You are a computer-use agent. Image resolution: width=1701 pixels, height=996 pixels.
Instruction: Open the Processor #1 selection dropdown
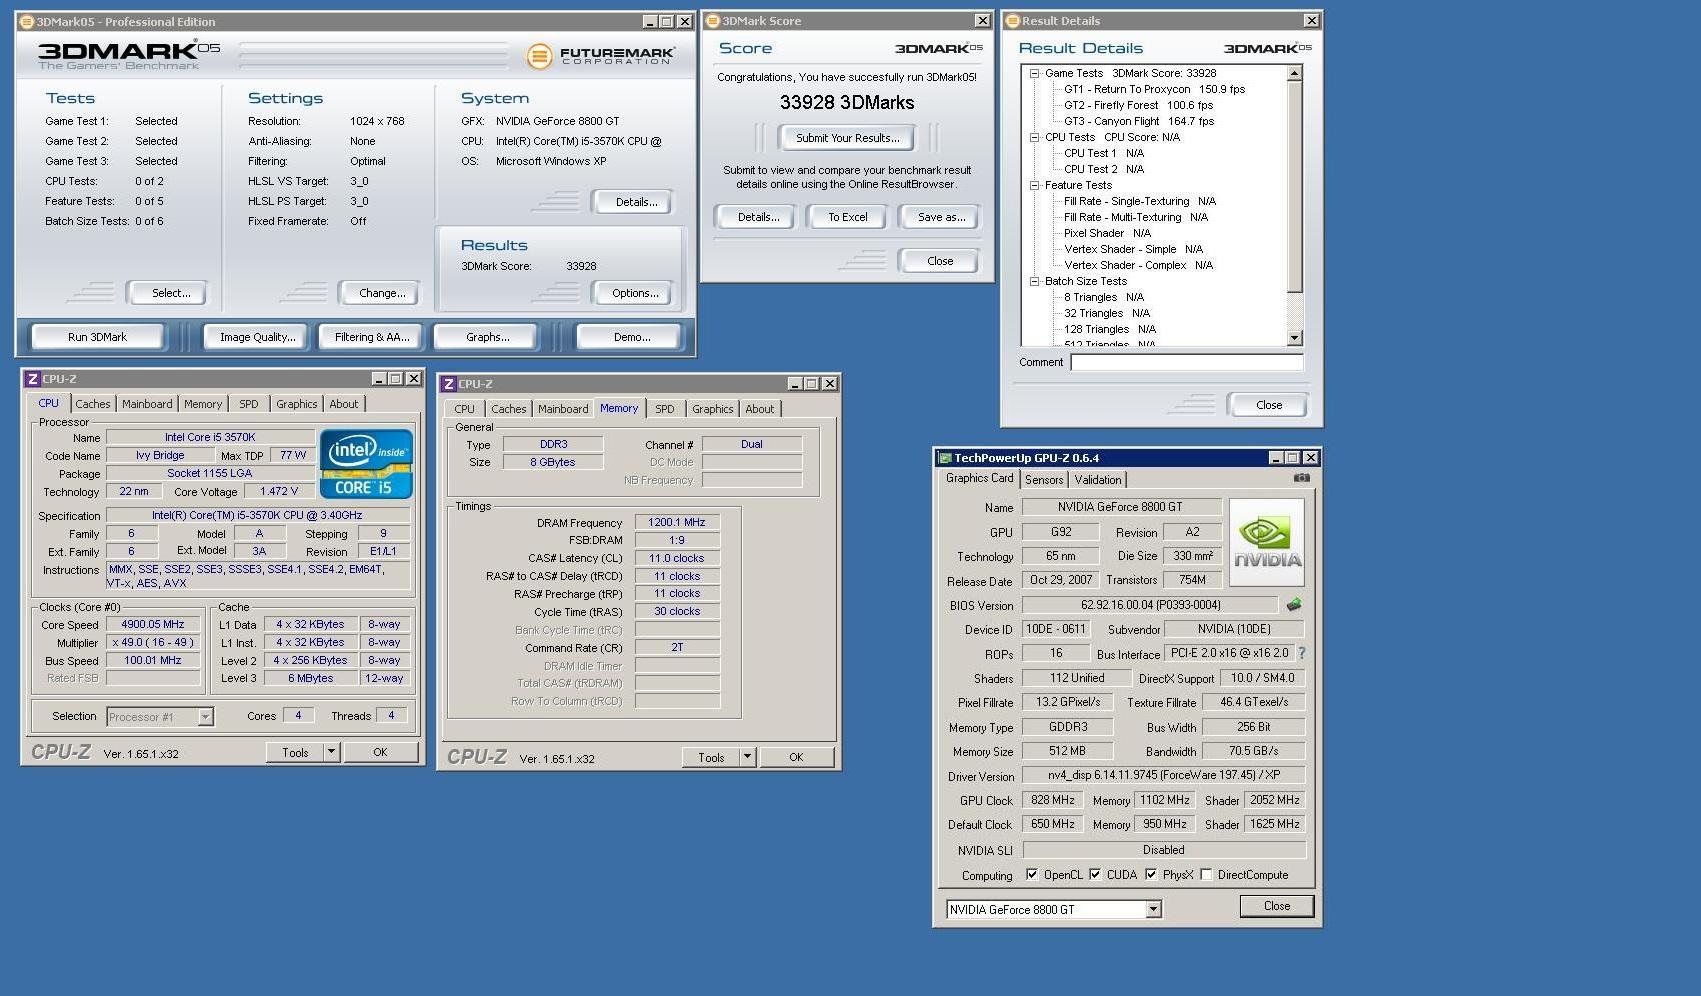coord(205,717)
